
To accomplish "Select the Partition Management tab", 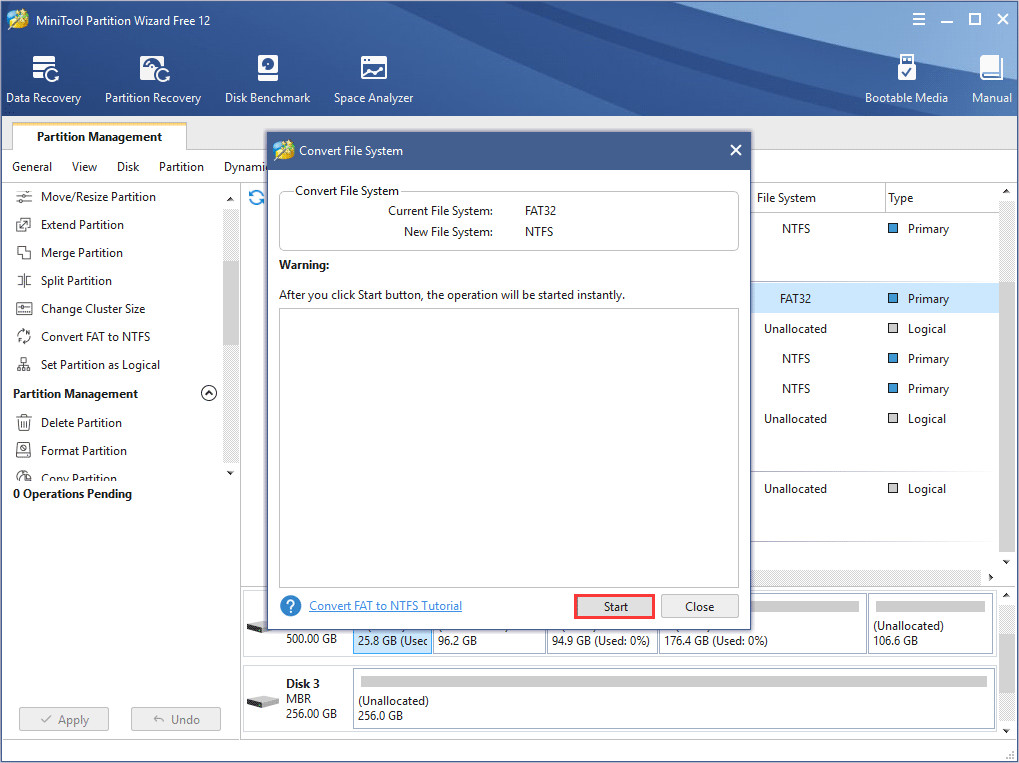I will (99, 136).
